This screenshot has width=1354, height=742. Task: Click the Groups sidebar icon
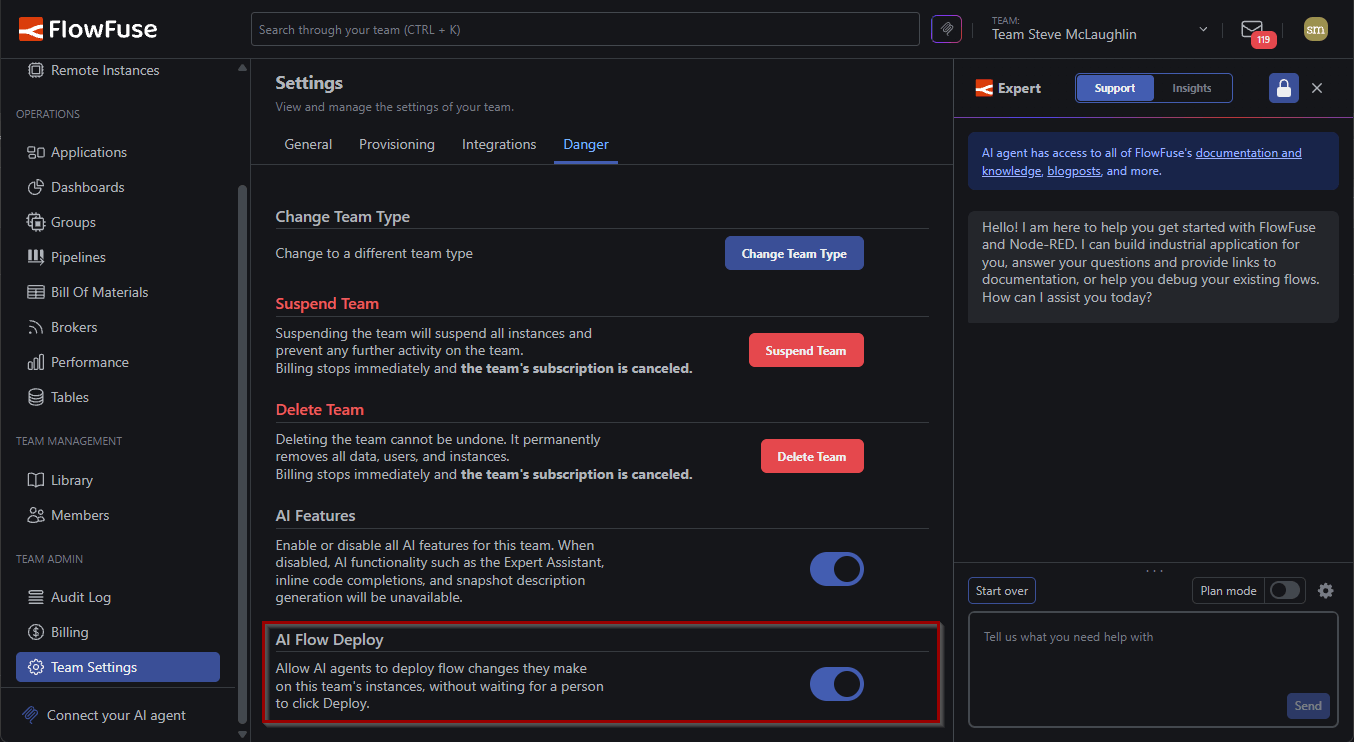36,222
